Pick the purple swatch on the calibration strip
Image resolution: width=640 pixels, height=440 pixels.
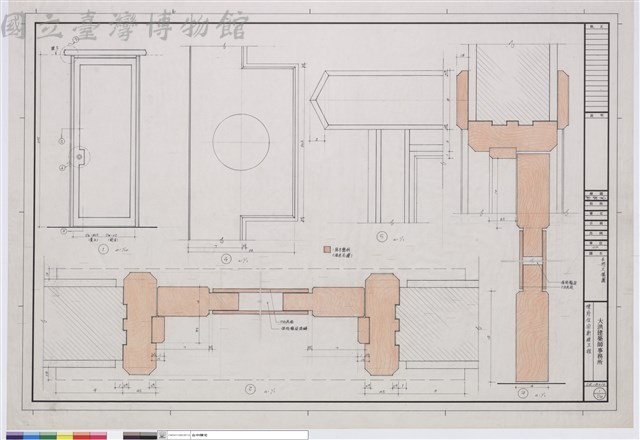coord(14,436)
